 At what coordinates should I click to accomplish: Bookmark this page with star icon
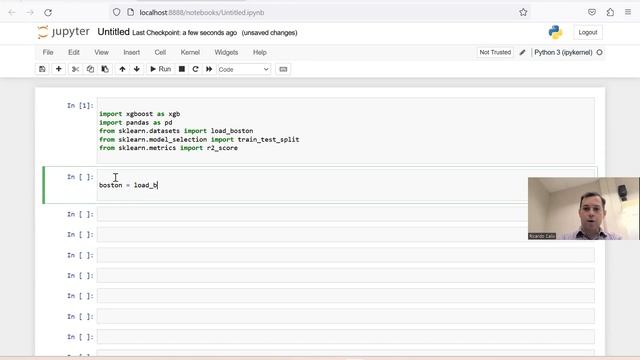(x=523, y=13)
